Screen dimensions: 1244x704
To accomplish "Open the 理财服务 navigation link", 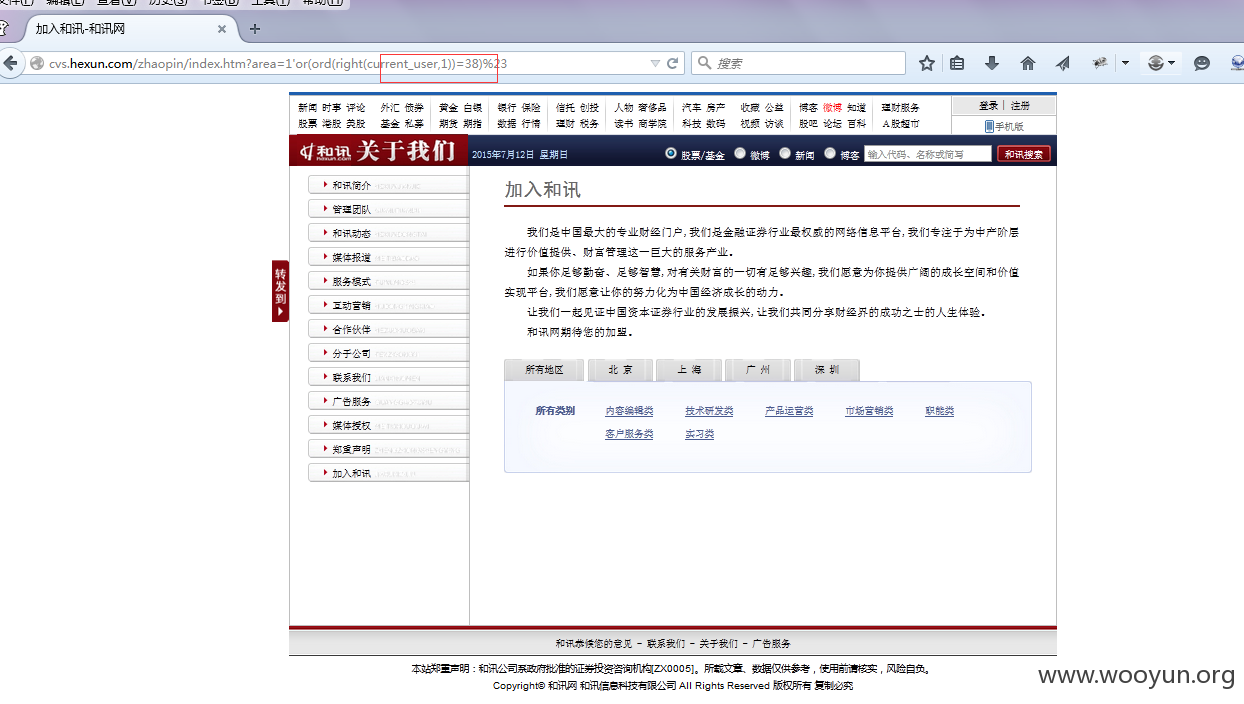I will (x=900, y=107).
